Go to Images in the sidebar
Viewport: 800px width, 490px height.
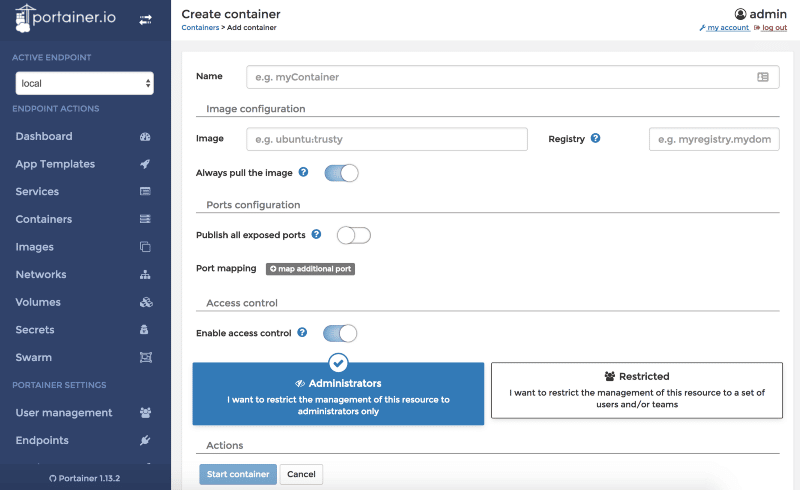point(34,247)
